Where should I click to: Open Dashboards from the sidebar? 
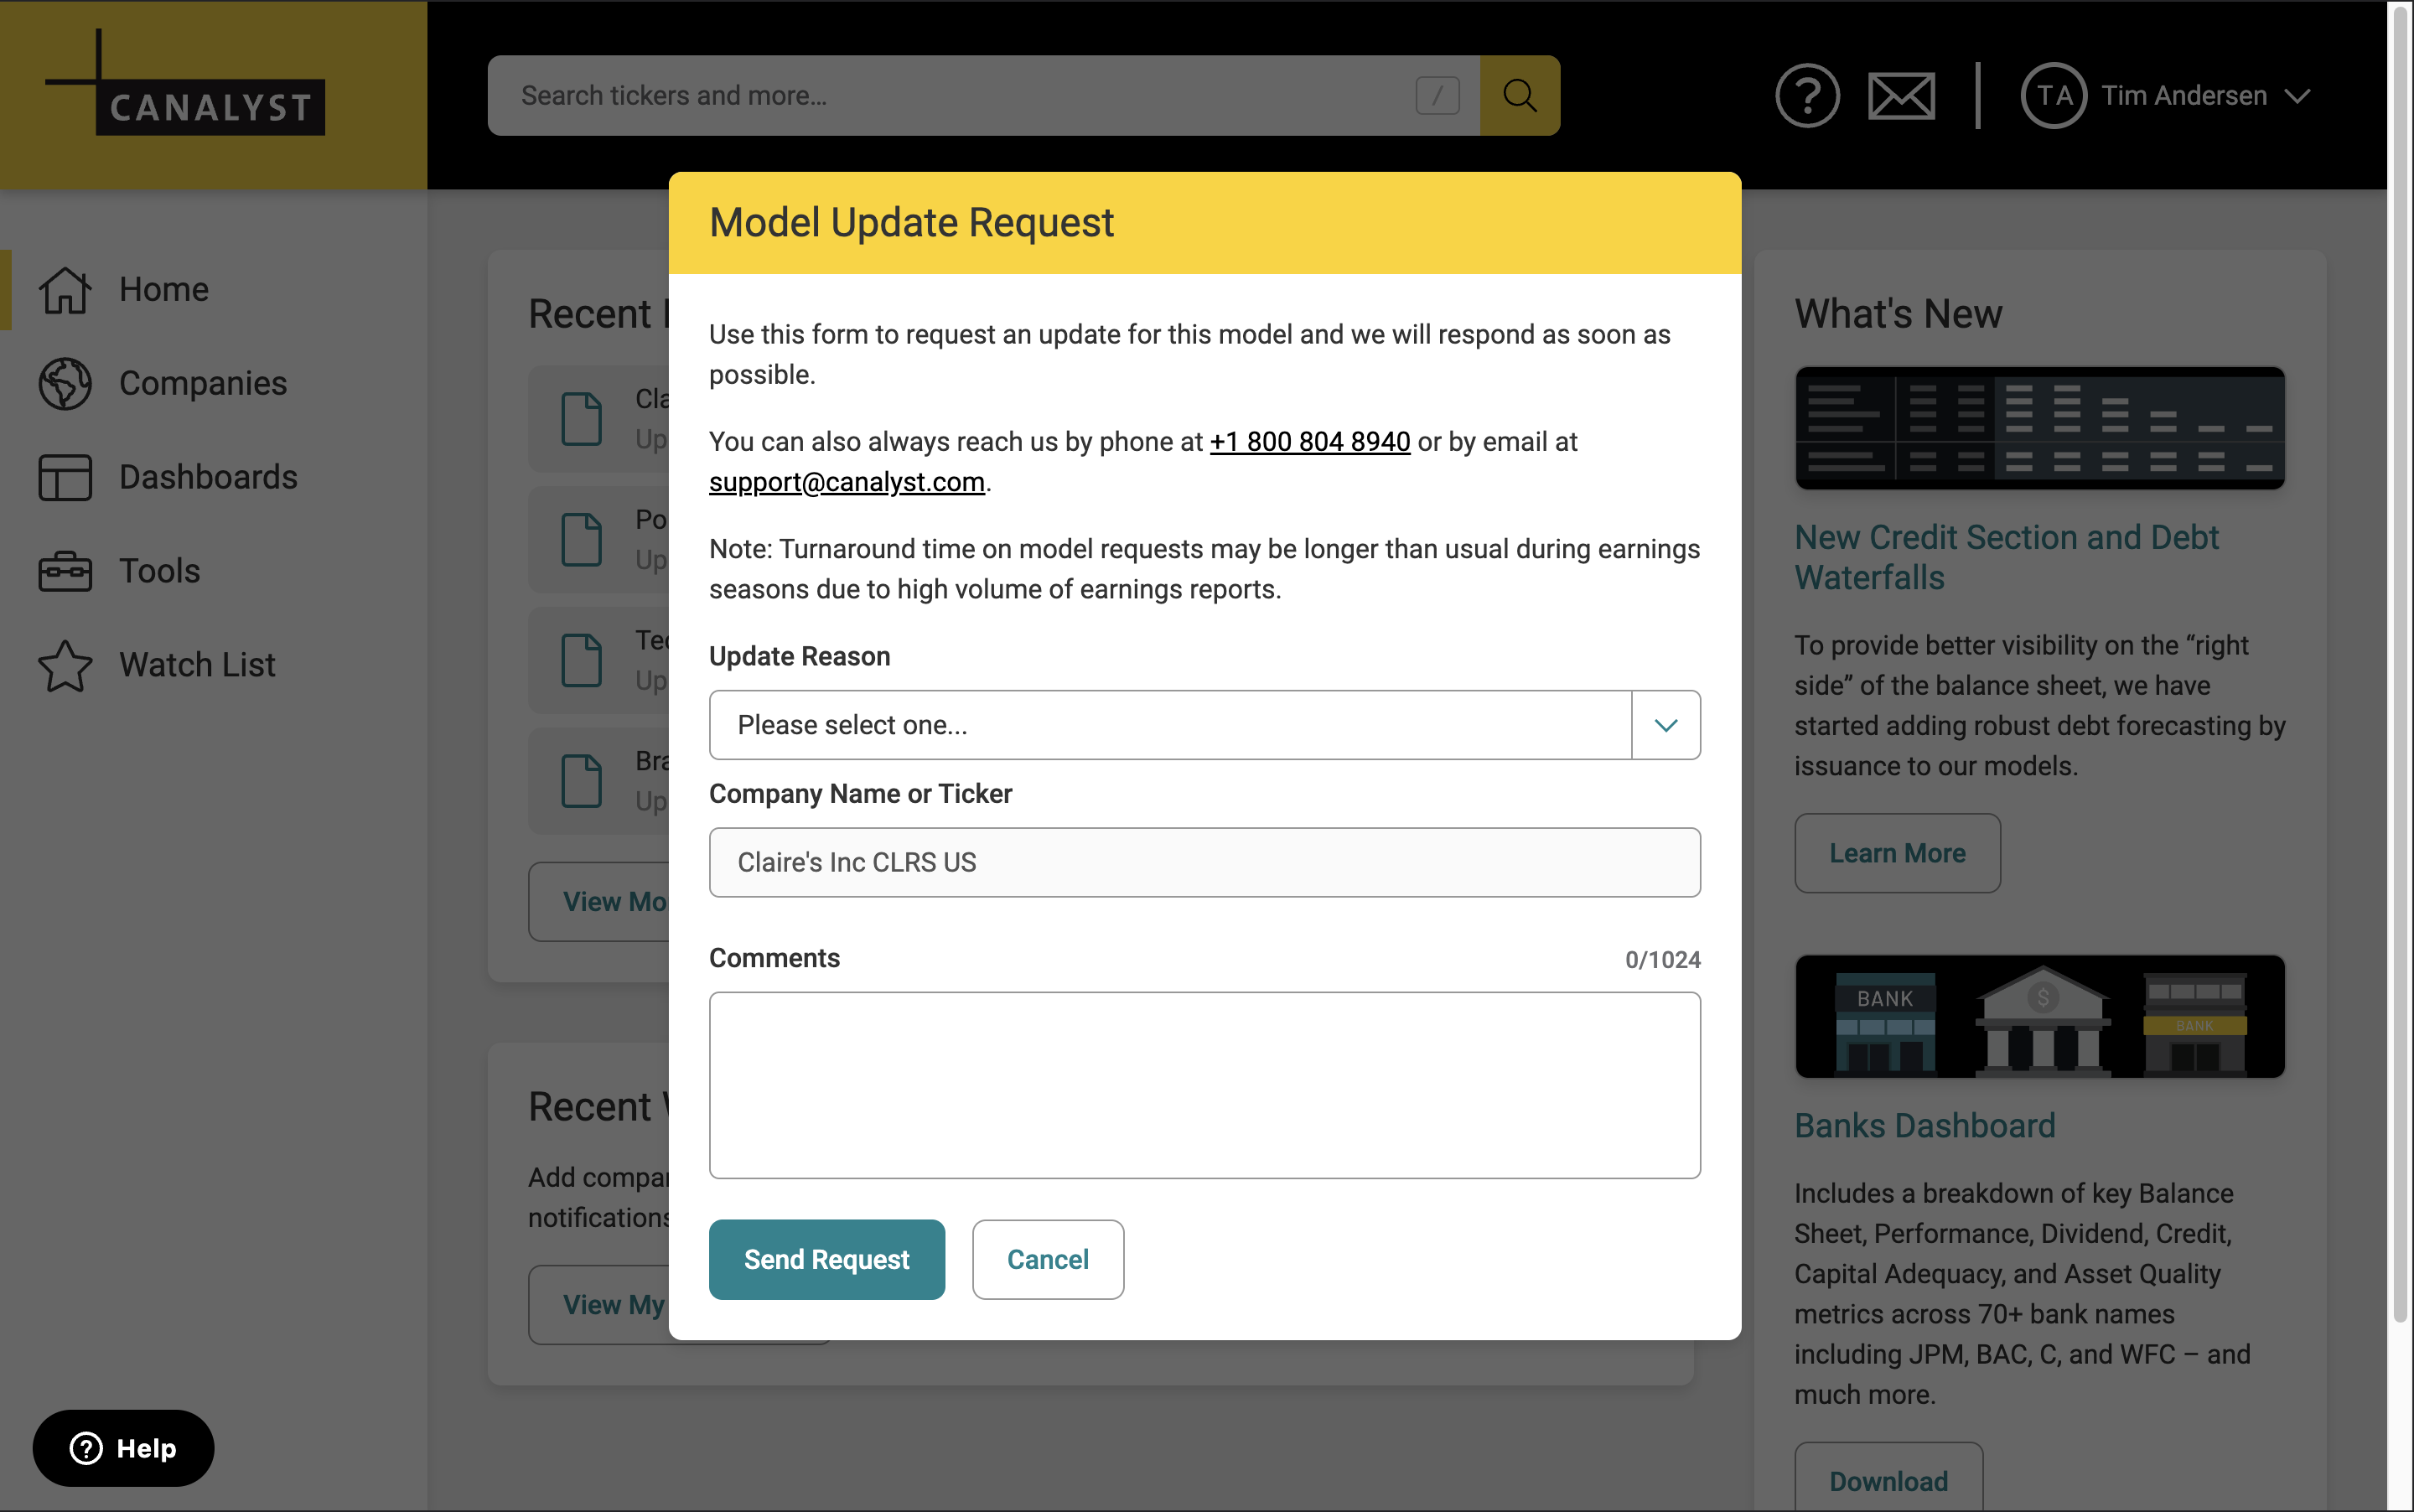(208, 478)
